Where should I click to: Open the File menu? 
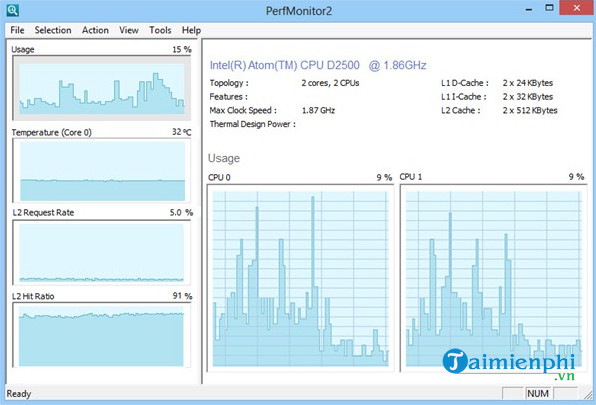17,30
